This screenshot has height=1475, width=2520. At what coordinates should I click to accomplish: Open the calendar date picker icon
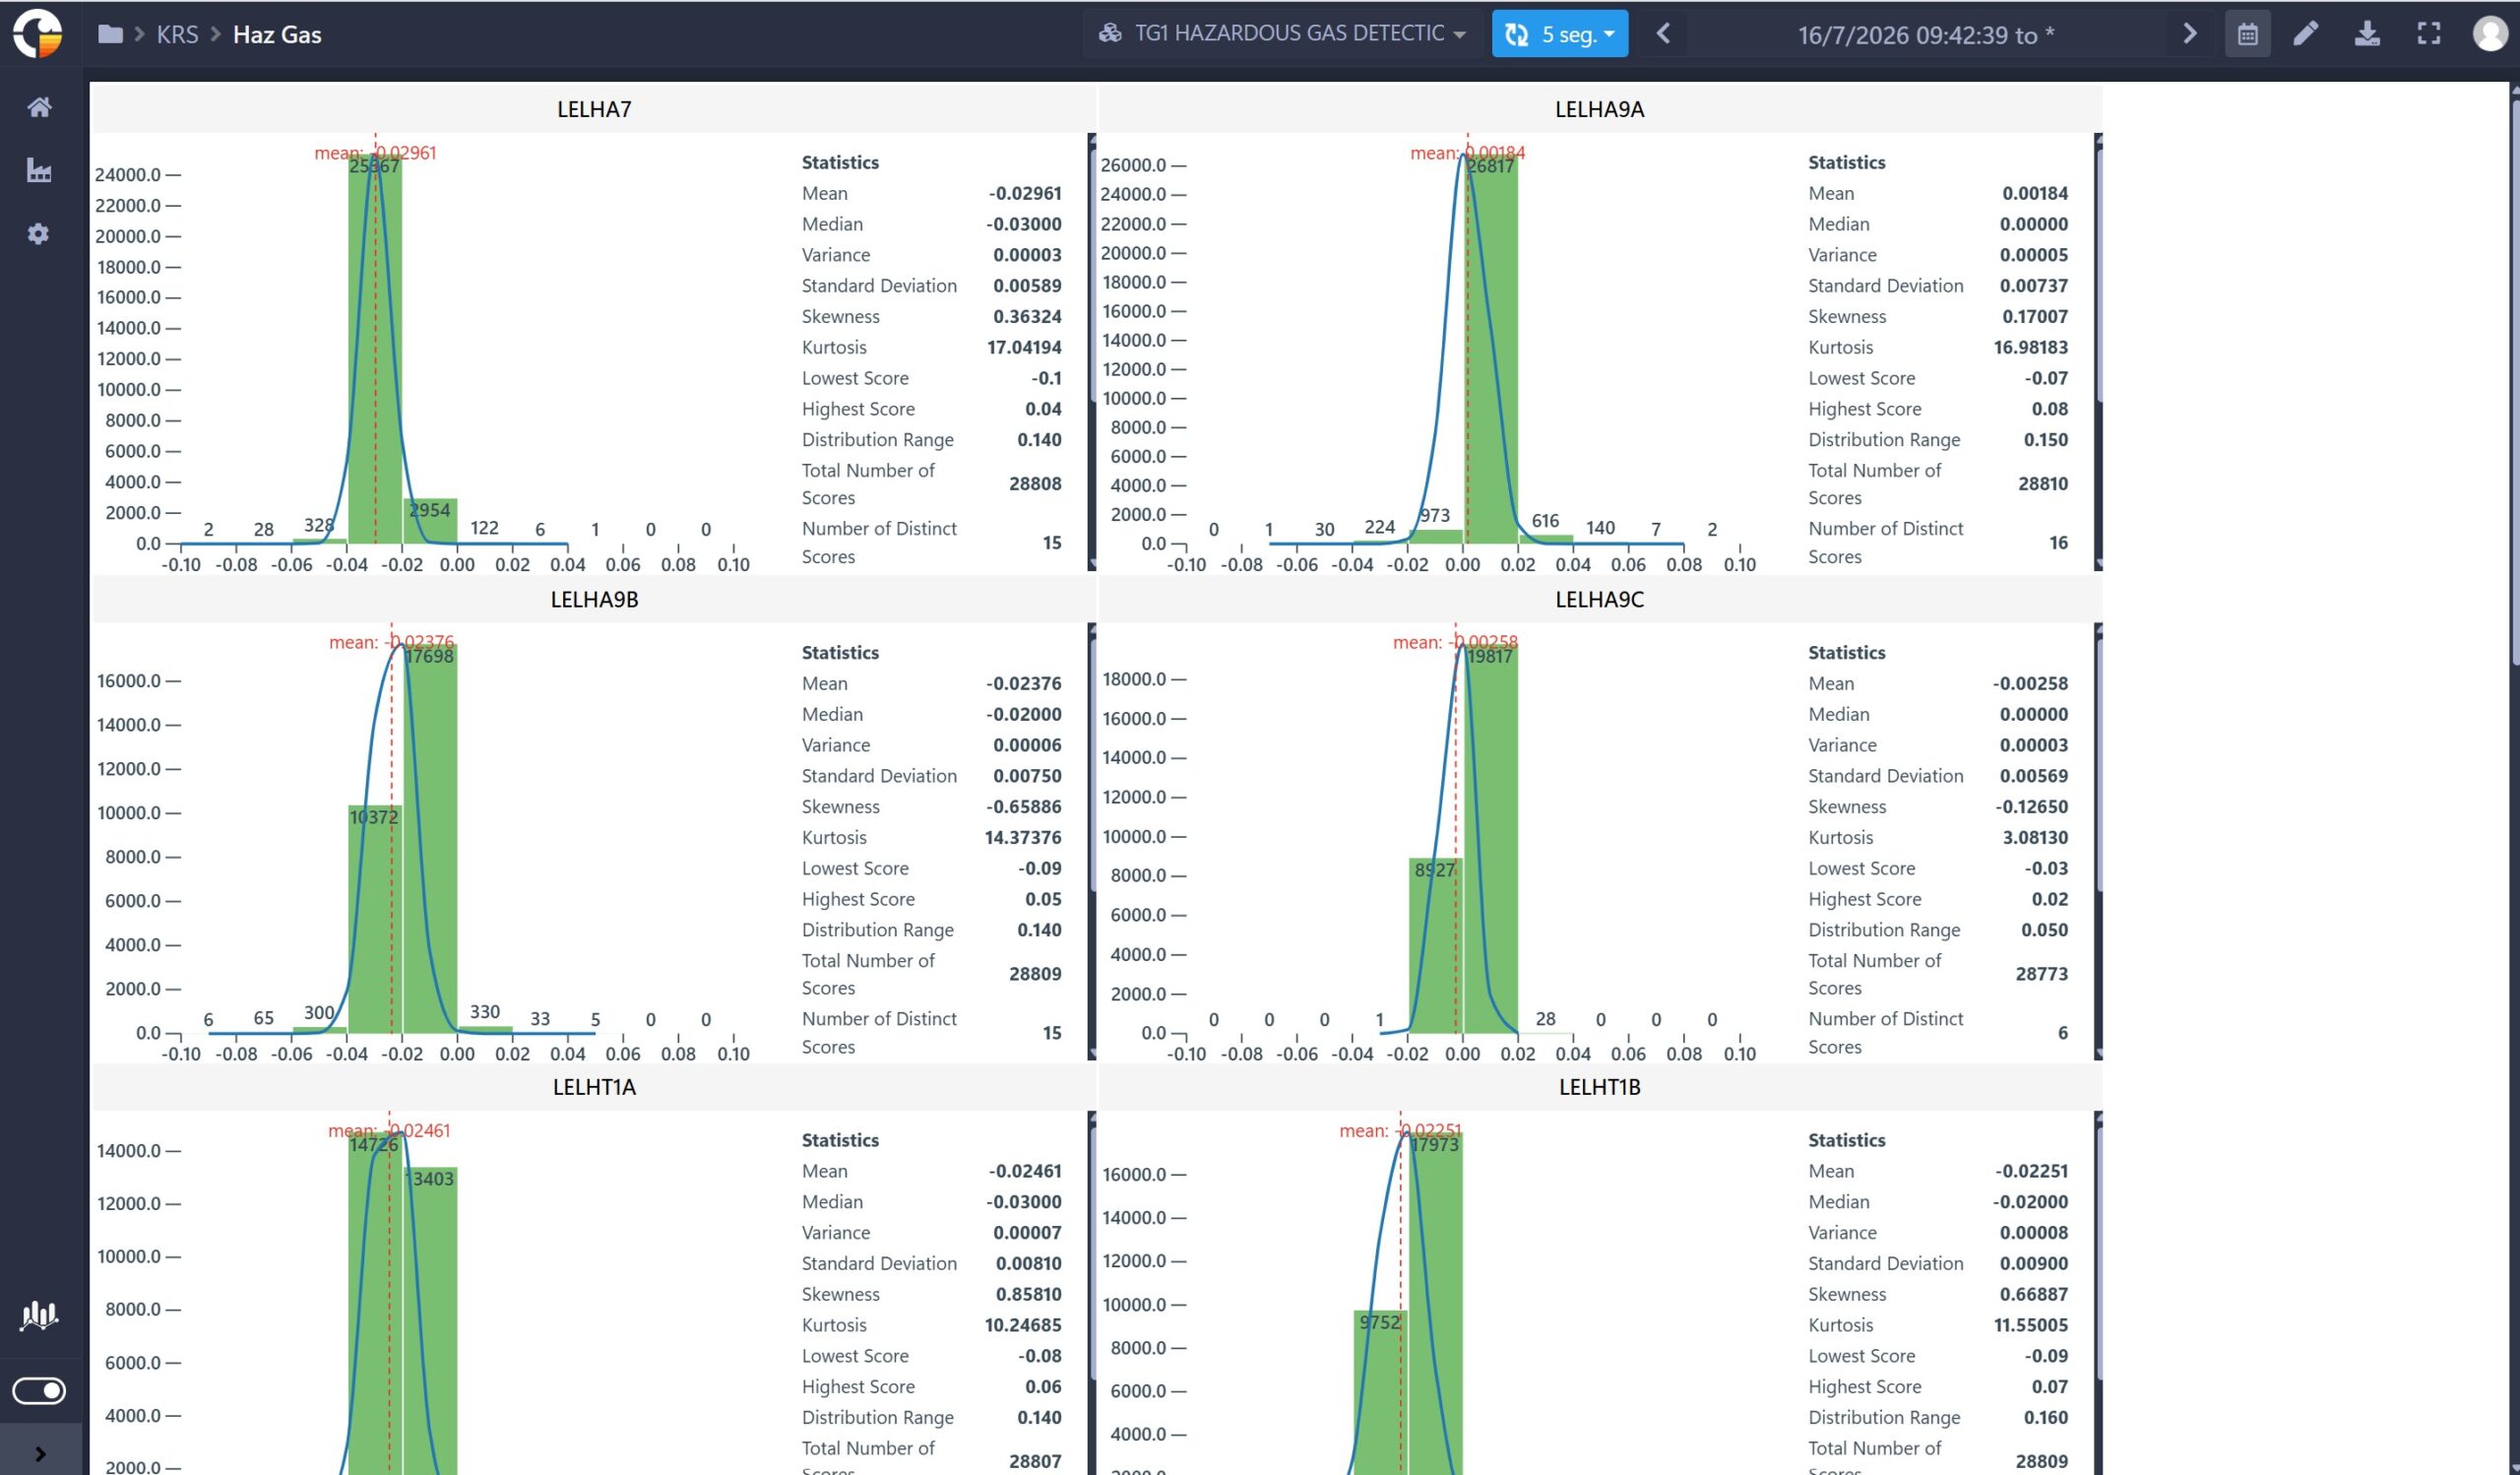(2247, 34)
